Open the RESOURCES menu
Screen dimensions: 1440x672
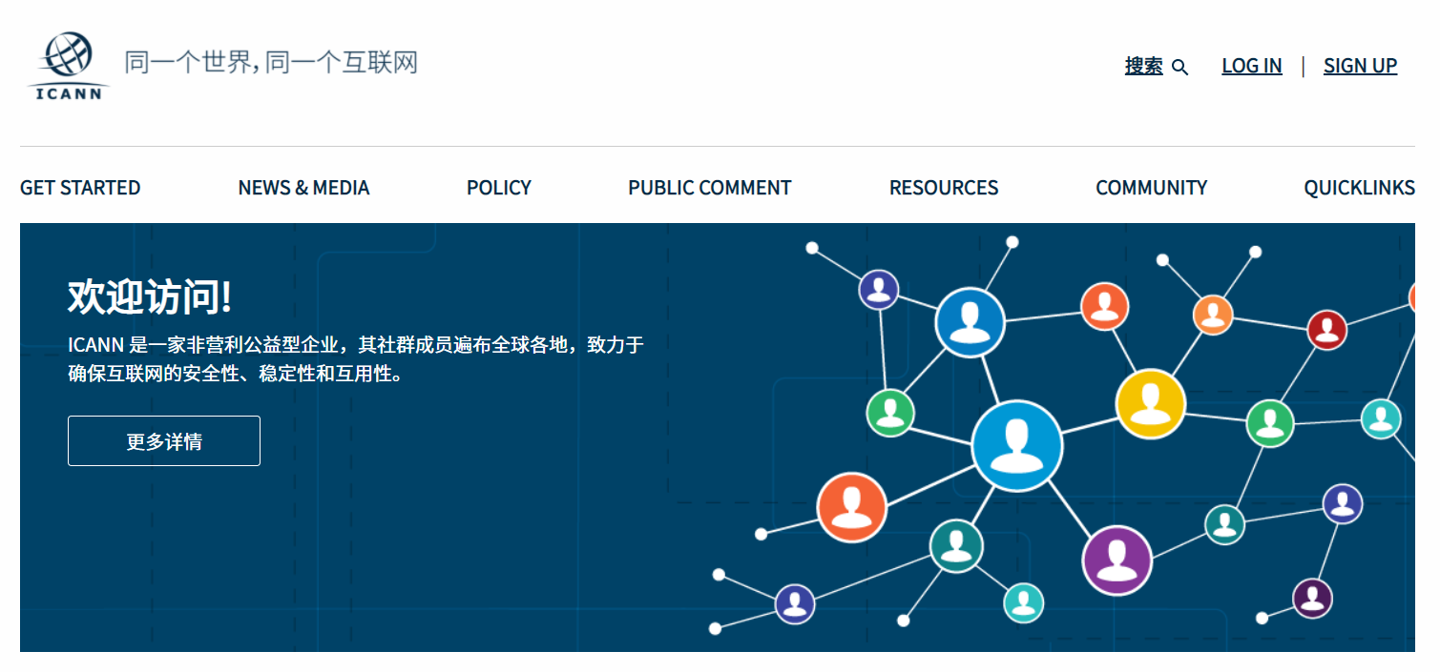click(944, 188)
